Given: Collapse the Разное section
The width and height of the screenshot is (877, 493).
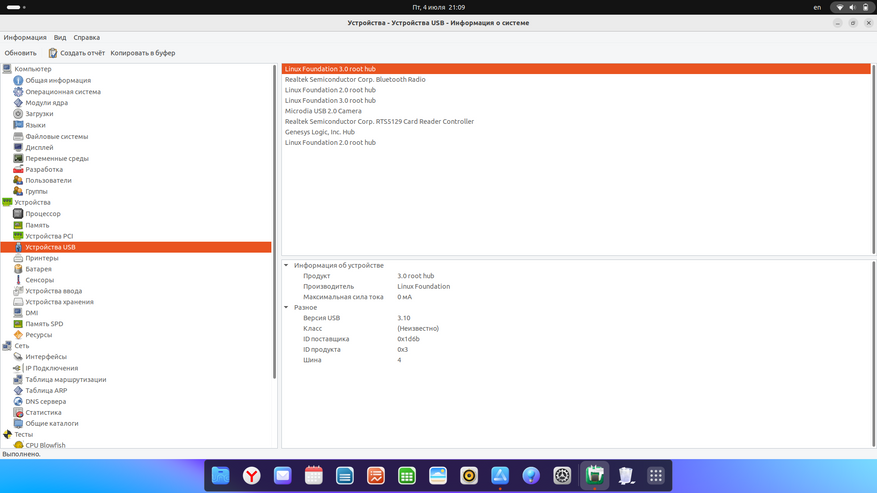Looking at the screenshot, I should (x=286, y=307).
